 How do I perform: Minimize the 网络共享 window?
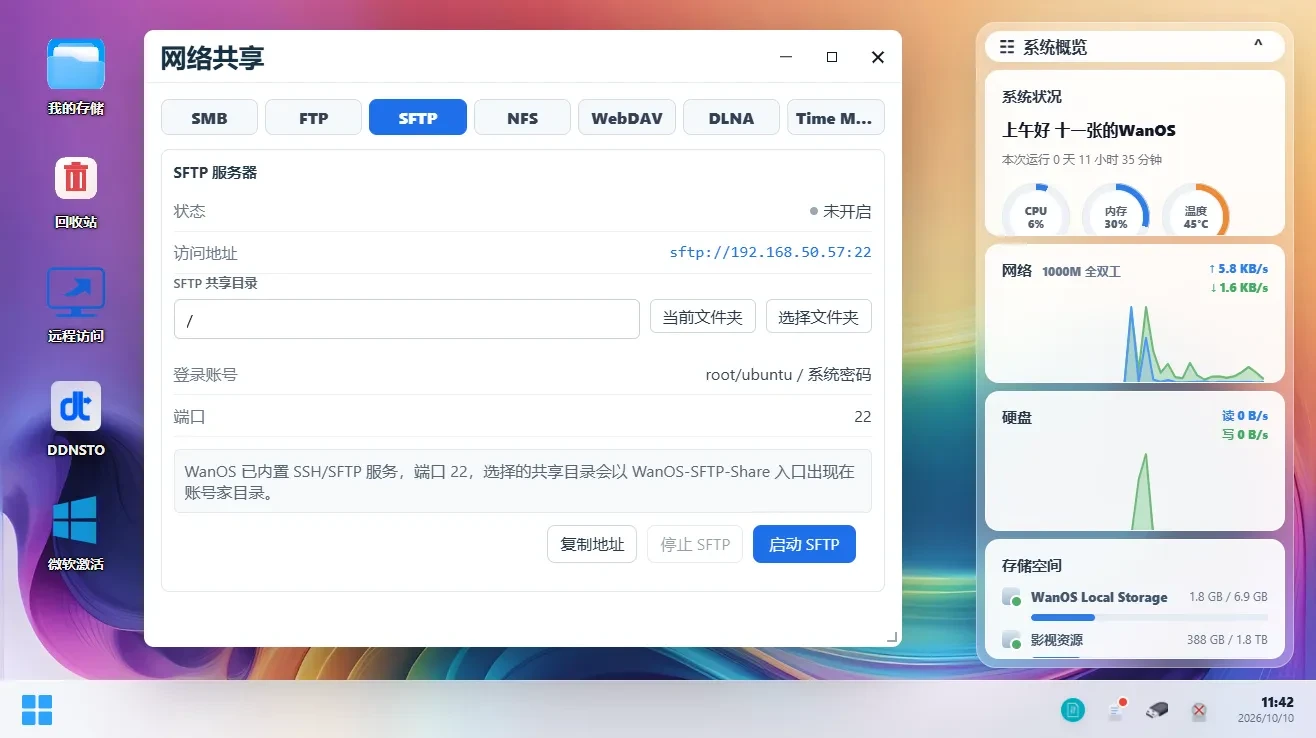(786, 58)
